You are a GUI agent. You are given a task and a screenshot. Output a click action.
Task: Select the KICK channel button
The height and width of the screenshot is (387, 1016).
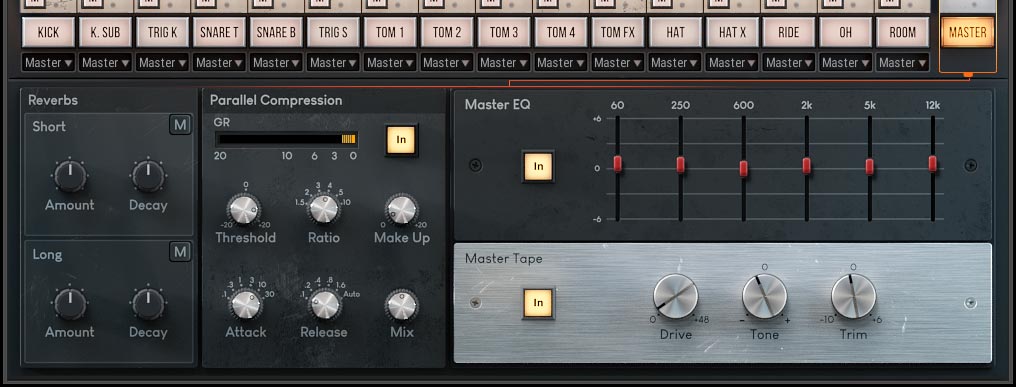(x=49, y=32)
